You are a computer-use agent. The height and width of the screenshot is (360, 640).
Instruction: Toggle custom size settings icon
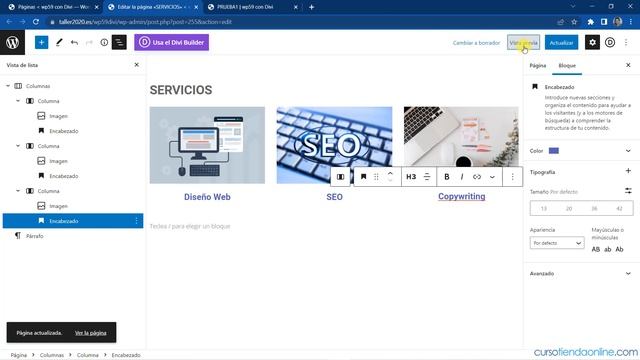628,191
